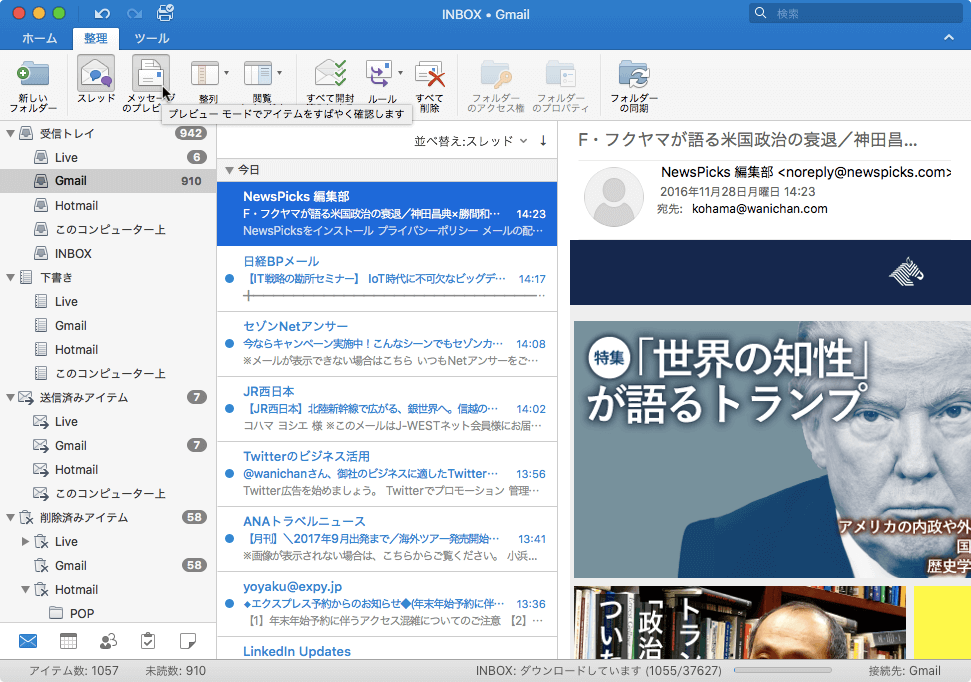Open the People contacts icon in bottom bar

tap(108, 641)
